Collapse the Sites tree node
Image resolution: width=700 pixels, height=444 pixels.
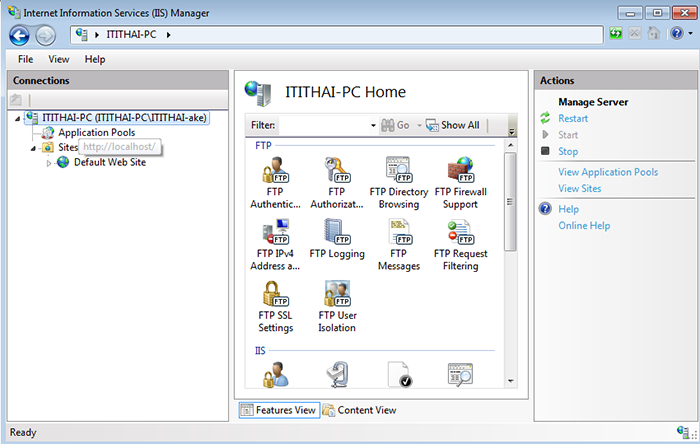(33, 148)
